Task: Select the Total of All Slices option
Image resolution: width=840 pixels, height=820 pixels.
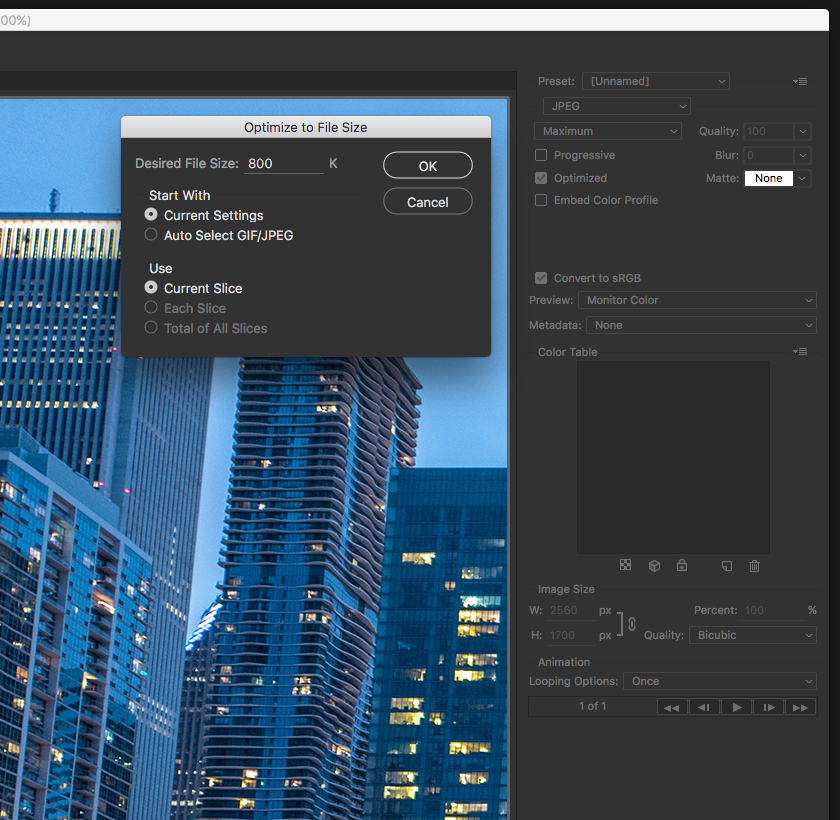Action: pos(151,328)
